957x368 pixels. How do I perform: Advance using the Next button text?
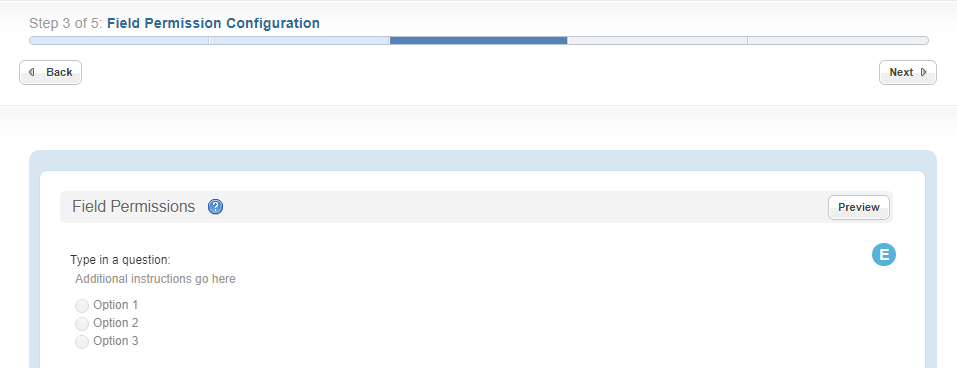[901, 72]
